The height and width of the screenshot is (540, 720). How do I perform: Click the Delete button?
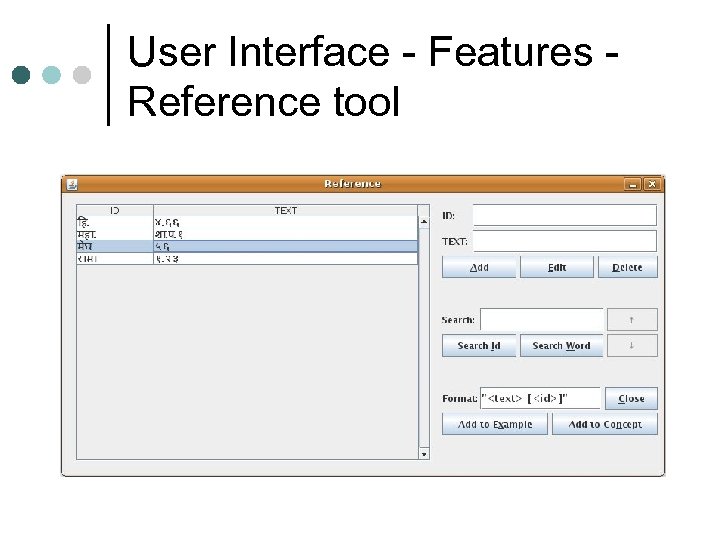pyautogui.click(x=627, y=267)
